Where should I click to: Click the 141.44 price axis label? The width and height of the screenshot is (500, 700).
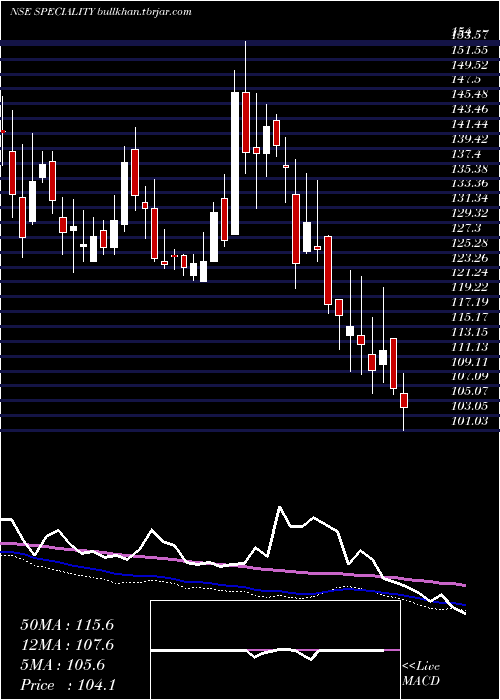click(x=469, y=125)
